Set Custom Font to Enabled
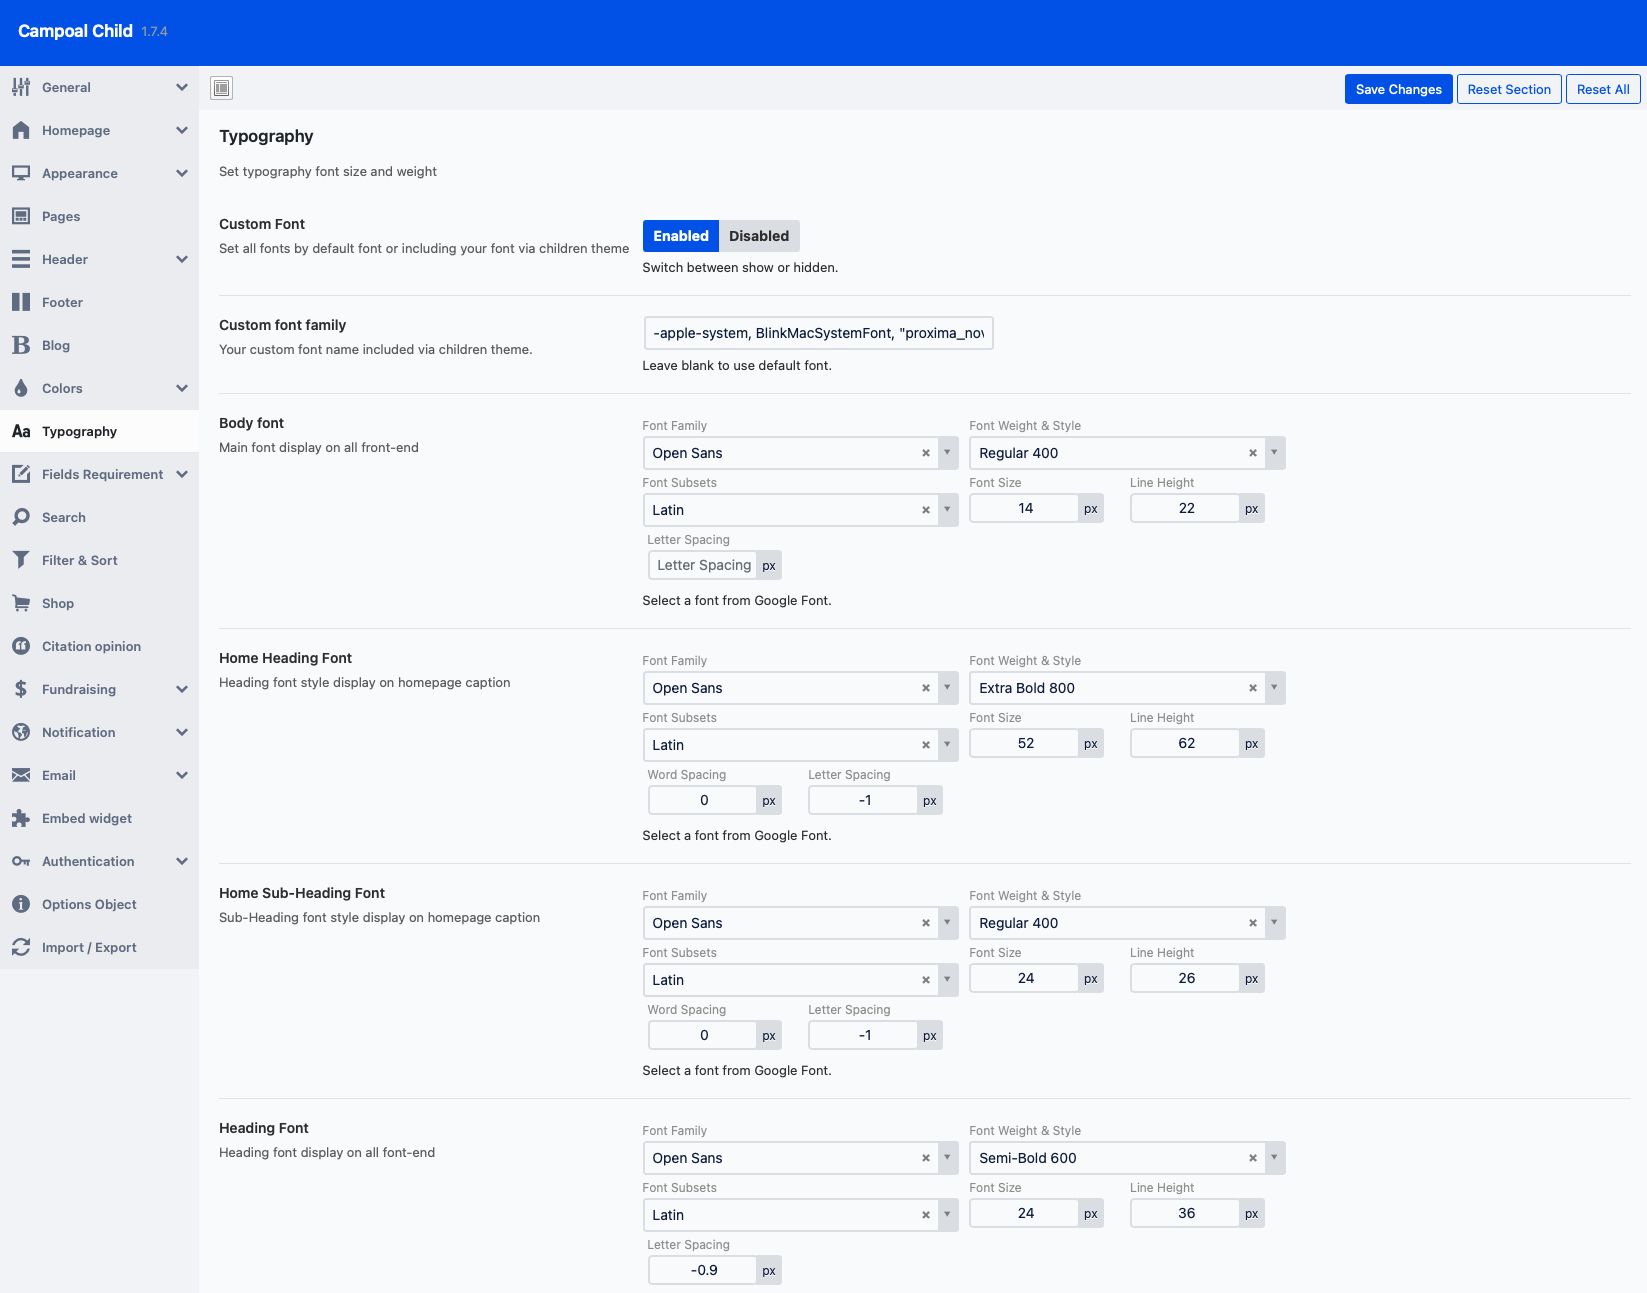 [680, 236]
